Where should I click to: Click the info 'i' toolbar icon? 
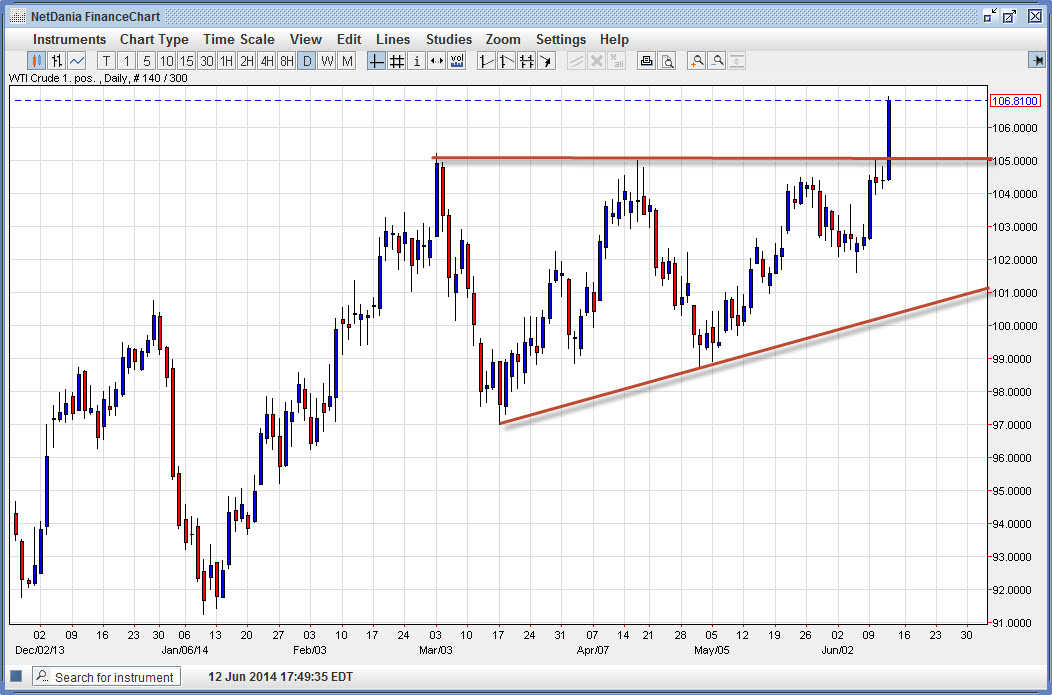pyautogui.click(x=417, y=61)
